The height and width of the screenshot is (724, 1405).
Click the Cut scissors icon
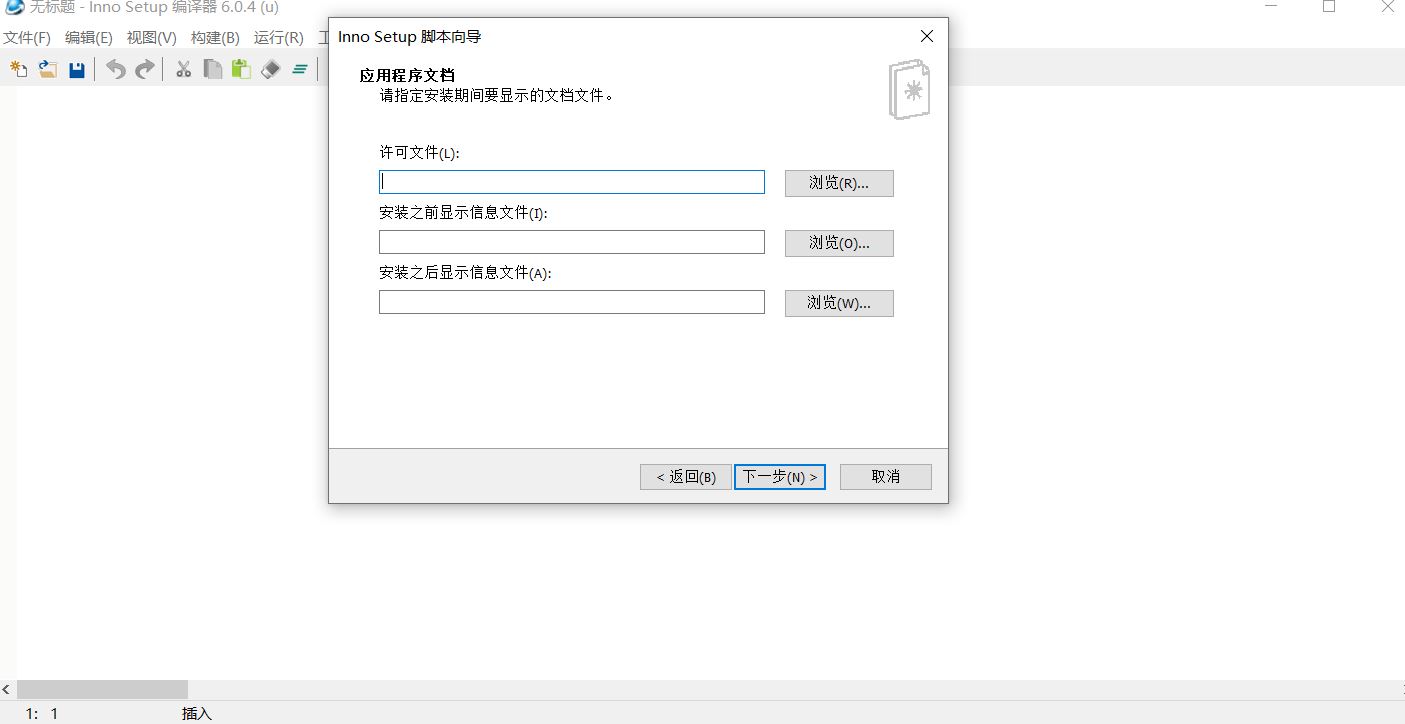pyautogui.click(x=183, y=69)
